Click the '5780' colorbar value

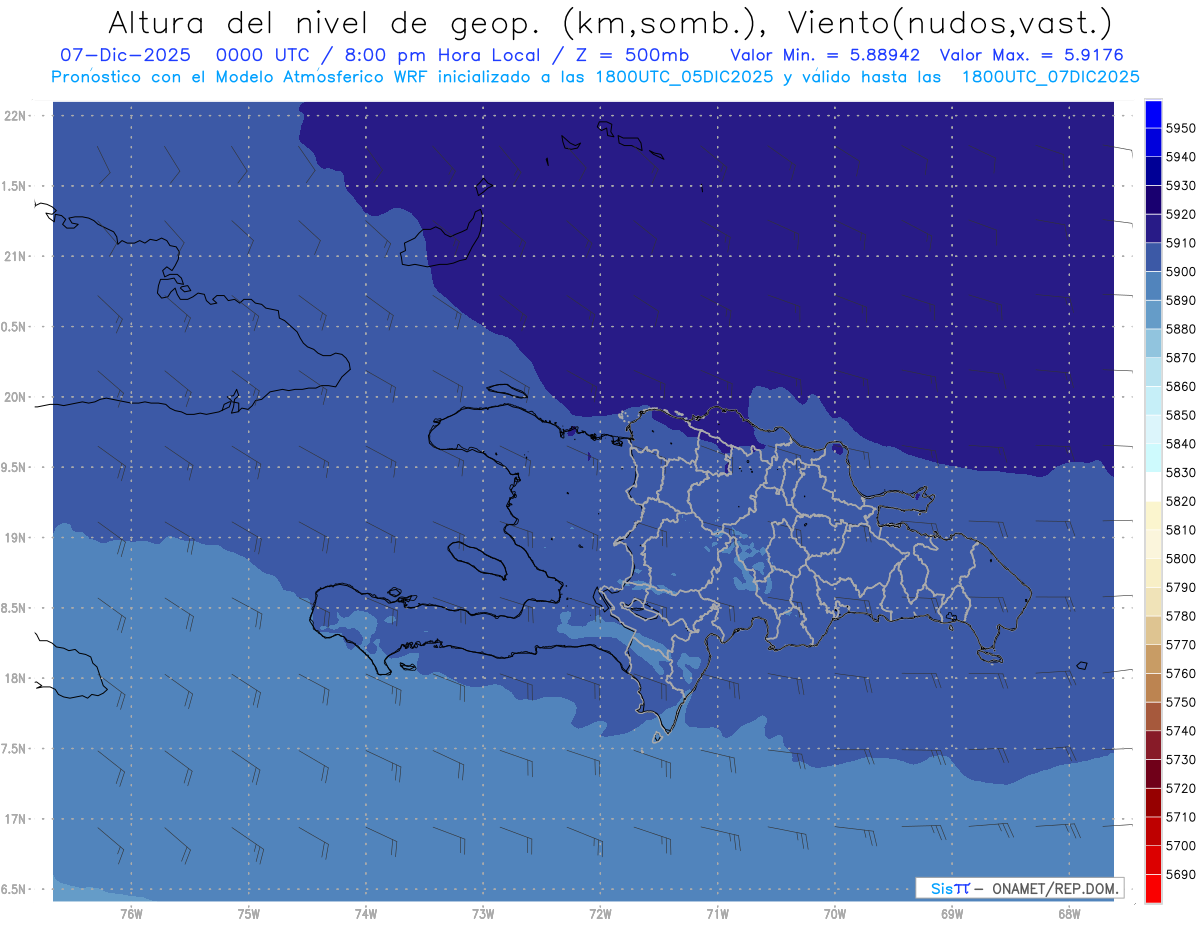point(1181,616)
